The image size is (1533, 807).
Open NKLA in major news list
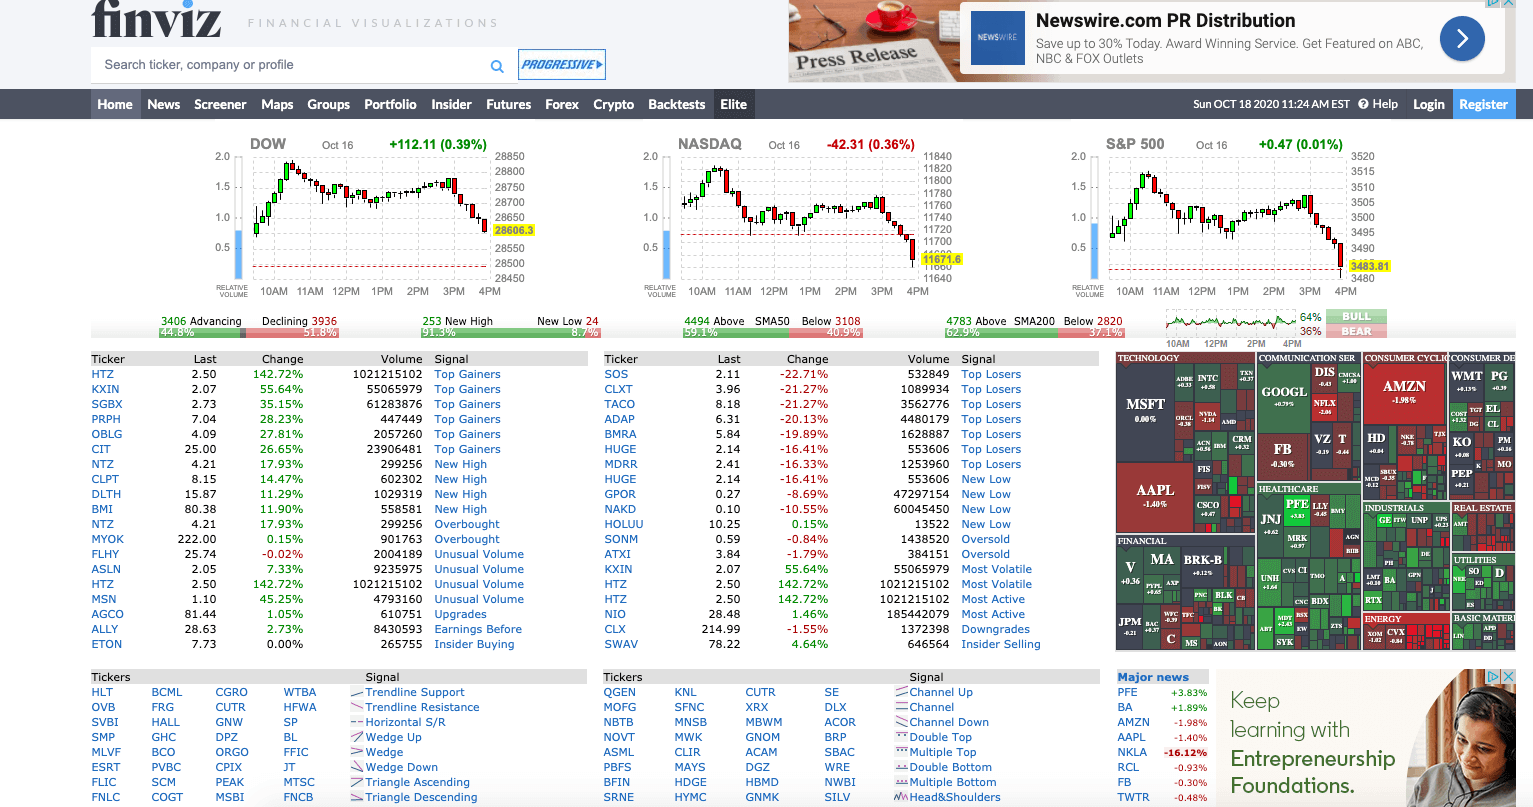click(1132, 752)
